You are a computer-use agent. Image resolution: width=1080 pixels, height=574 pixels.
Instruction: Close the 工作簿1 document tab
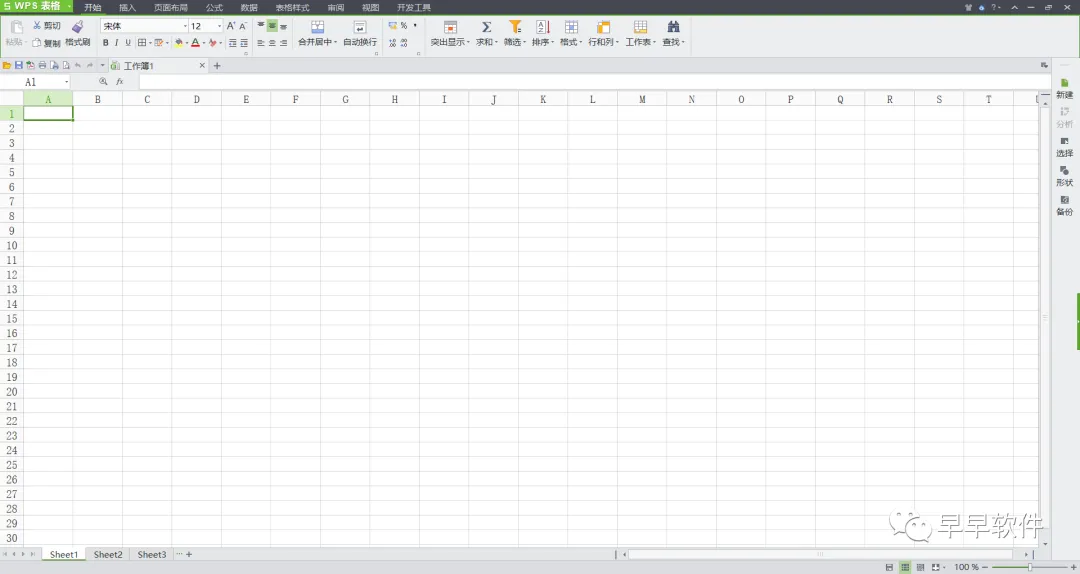202,65
